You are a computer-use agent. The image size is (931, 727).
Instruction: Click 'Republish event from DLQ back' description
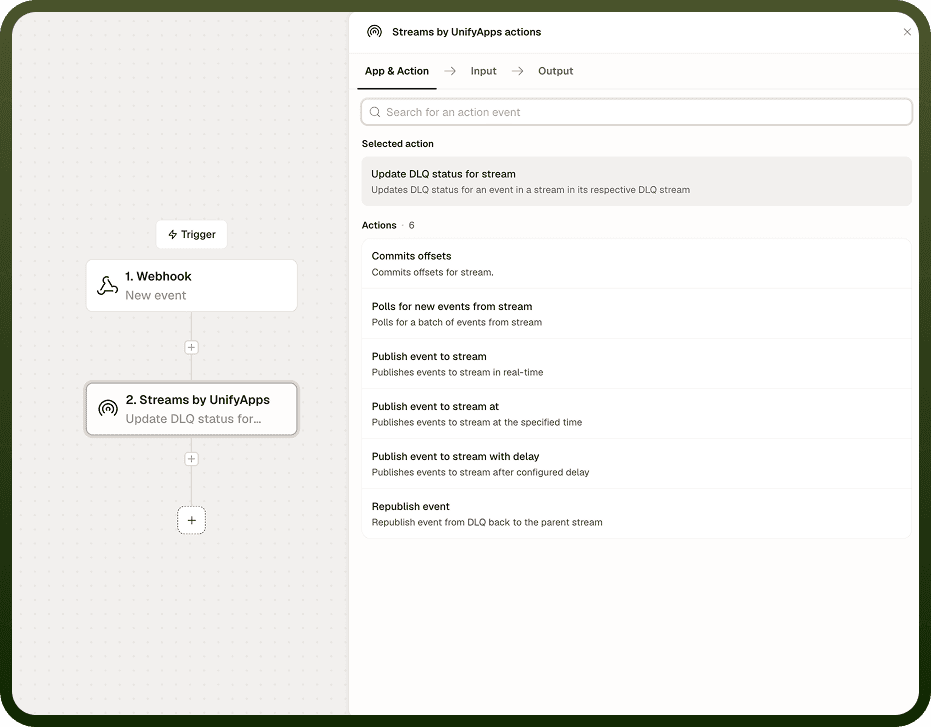[487, 522]
